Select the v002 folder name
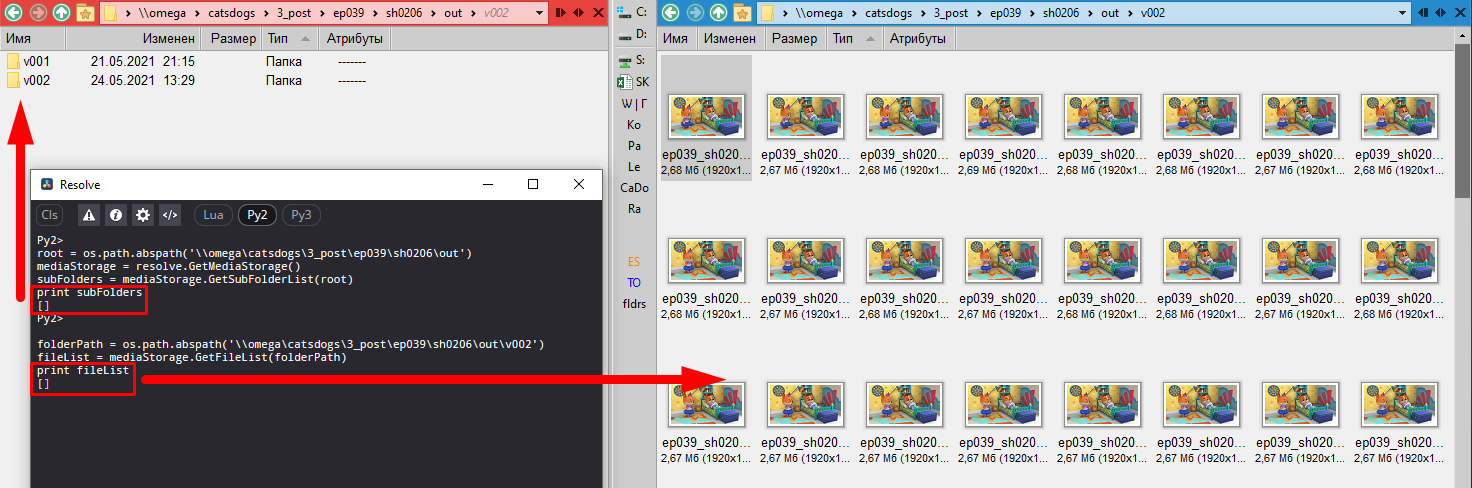 [x=37, y=81]
